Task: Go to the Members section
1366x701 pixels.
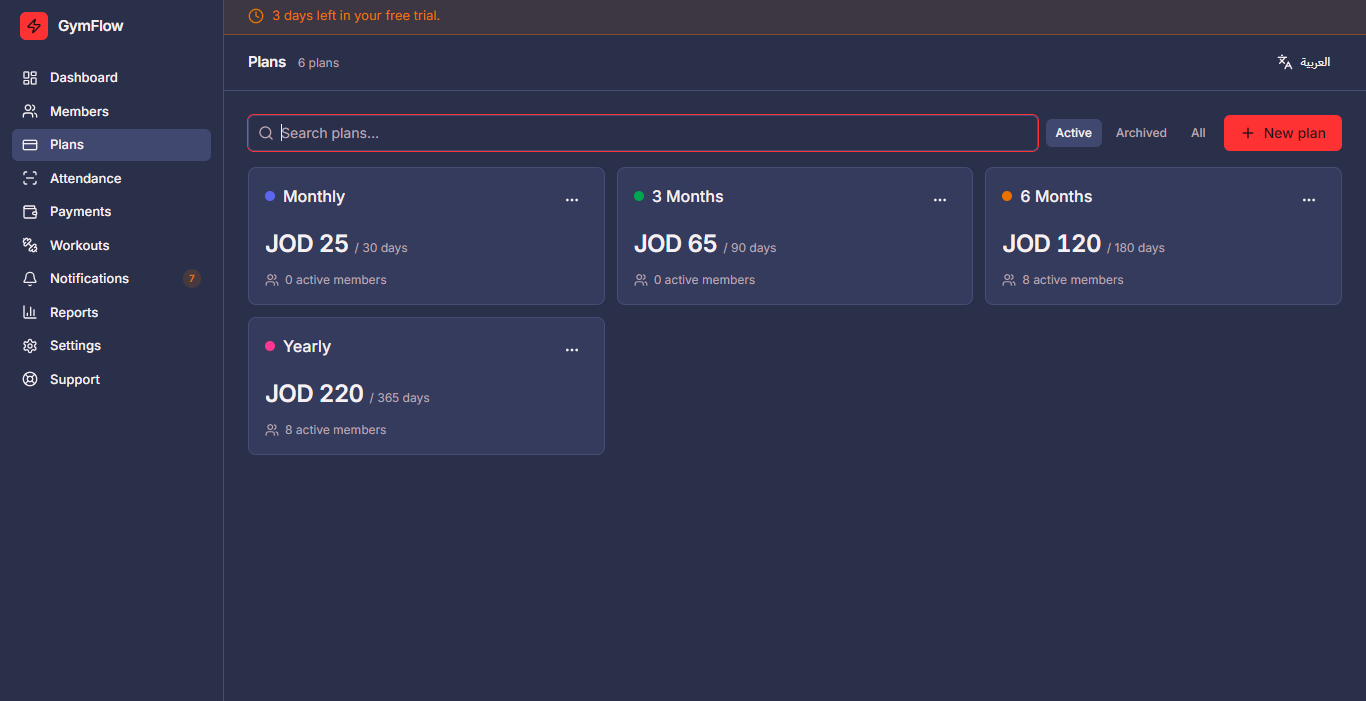Action: [x=111, y=111]
